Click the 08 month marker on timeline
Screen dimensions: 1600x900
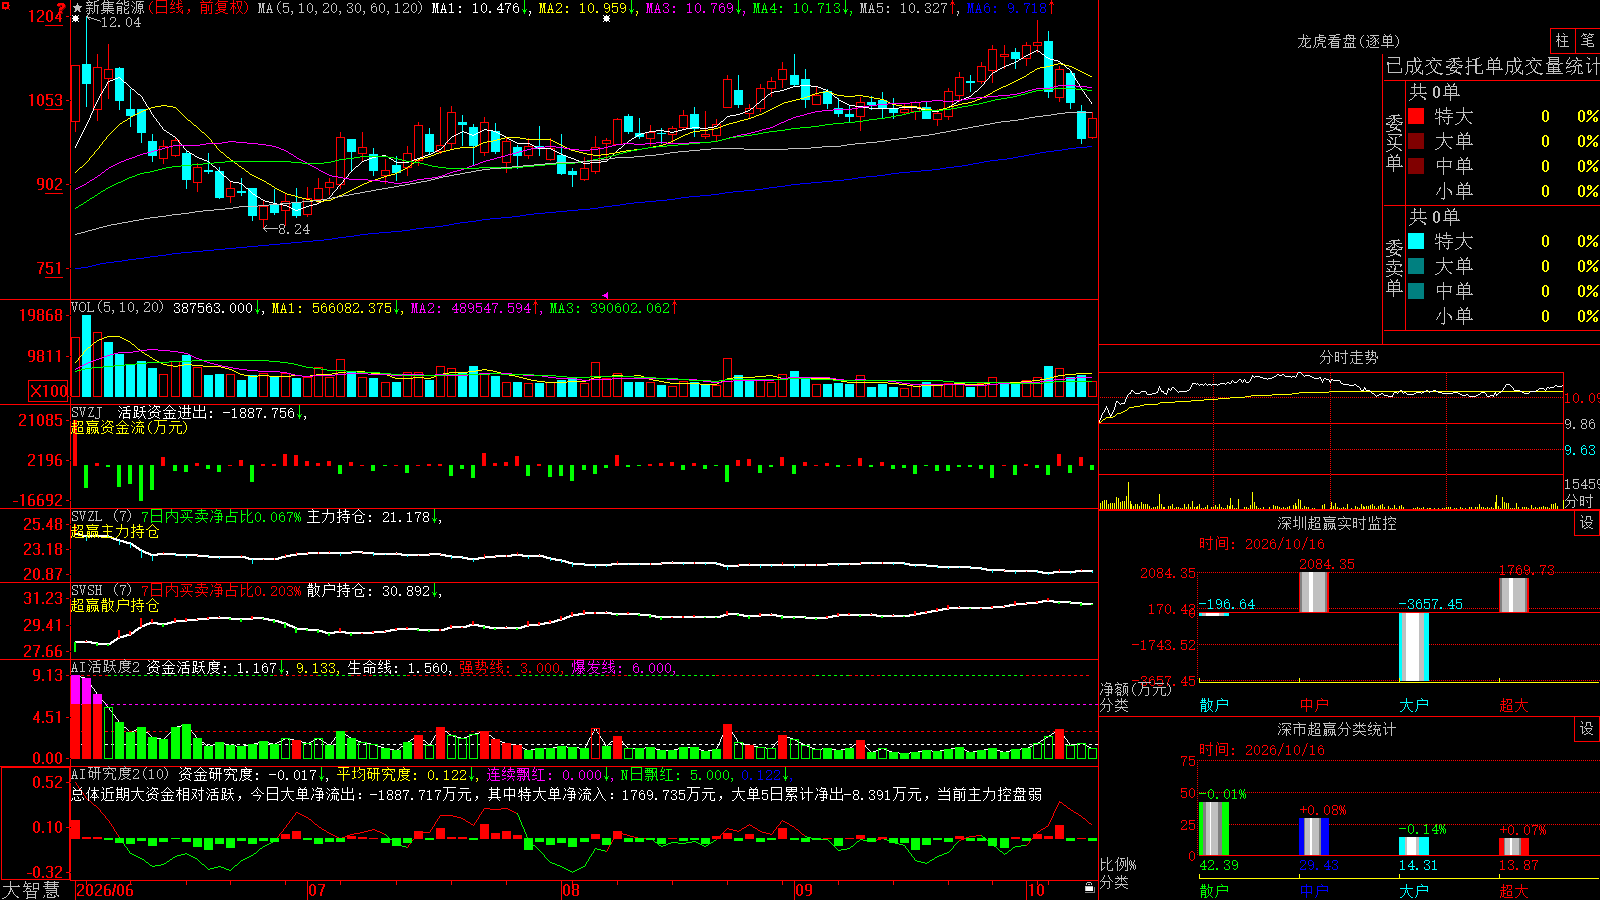pos(571,890)
